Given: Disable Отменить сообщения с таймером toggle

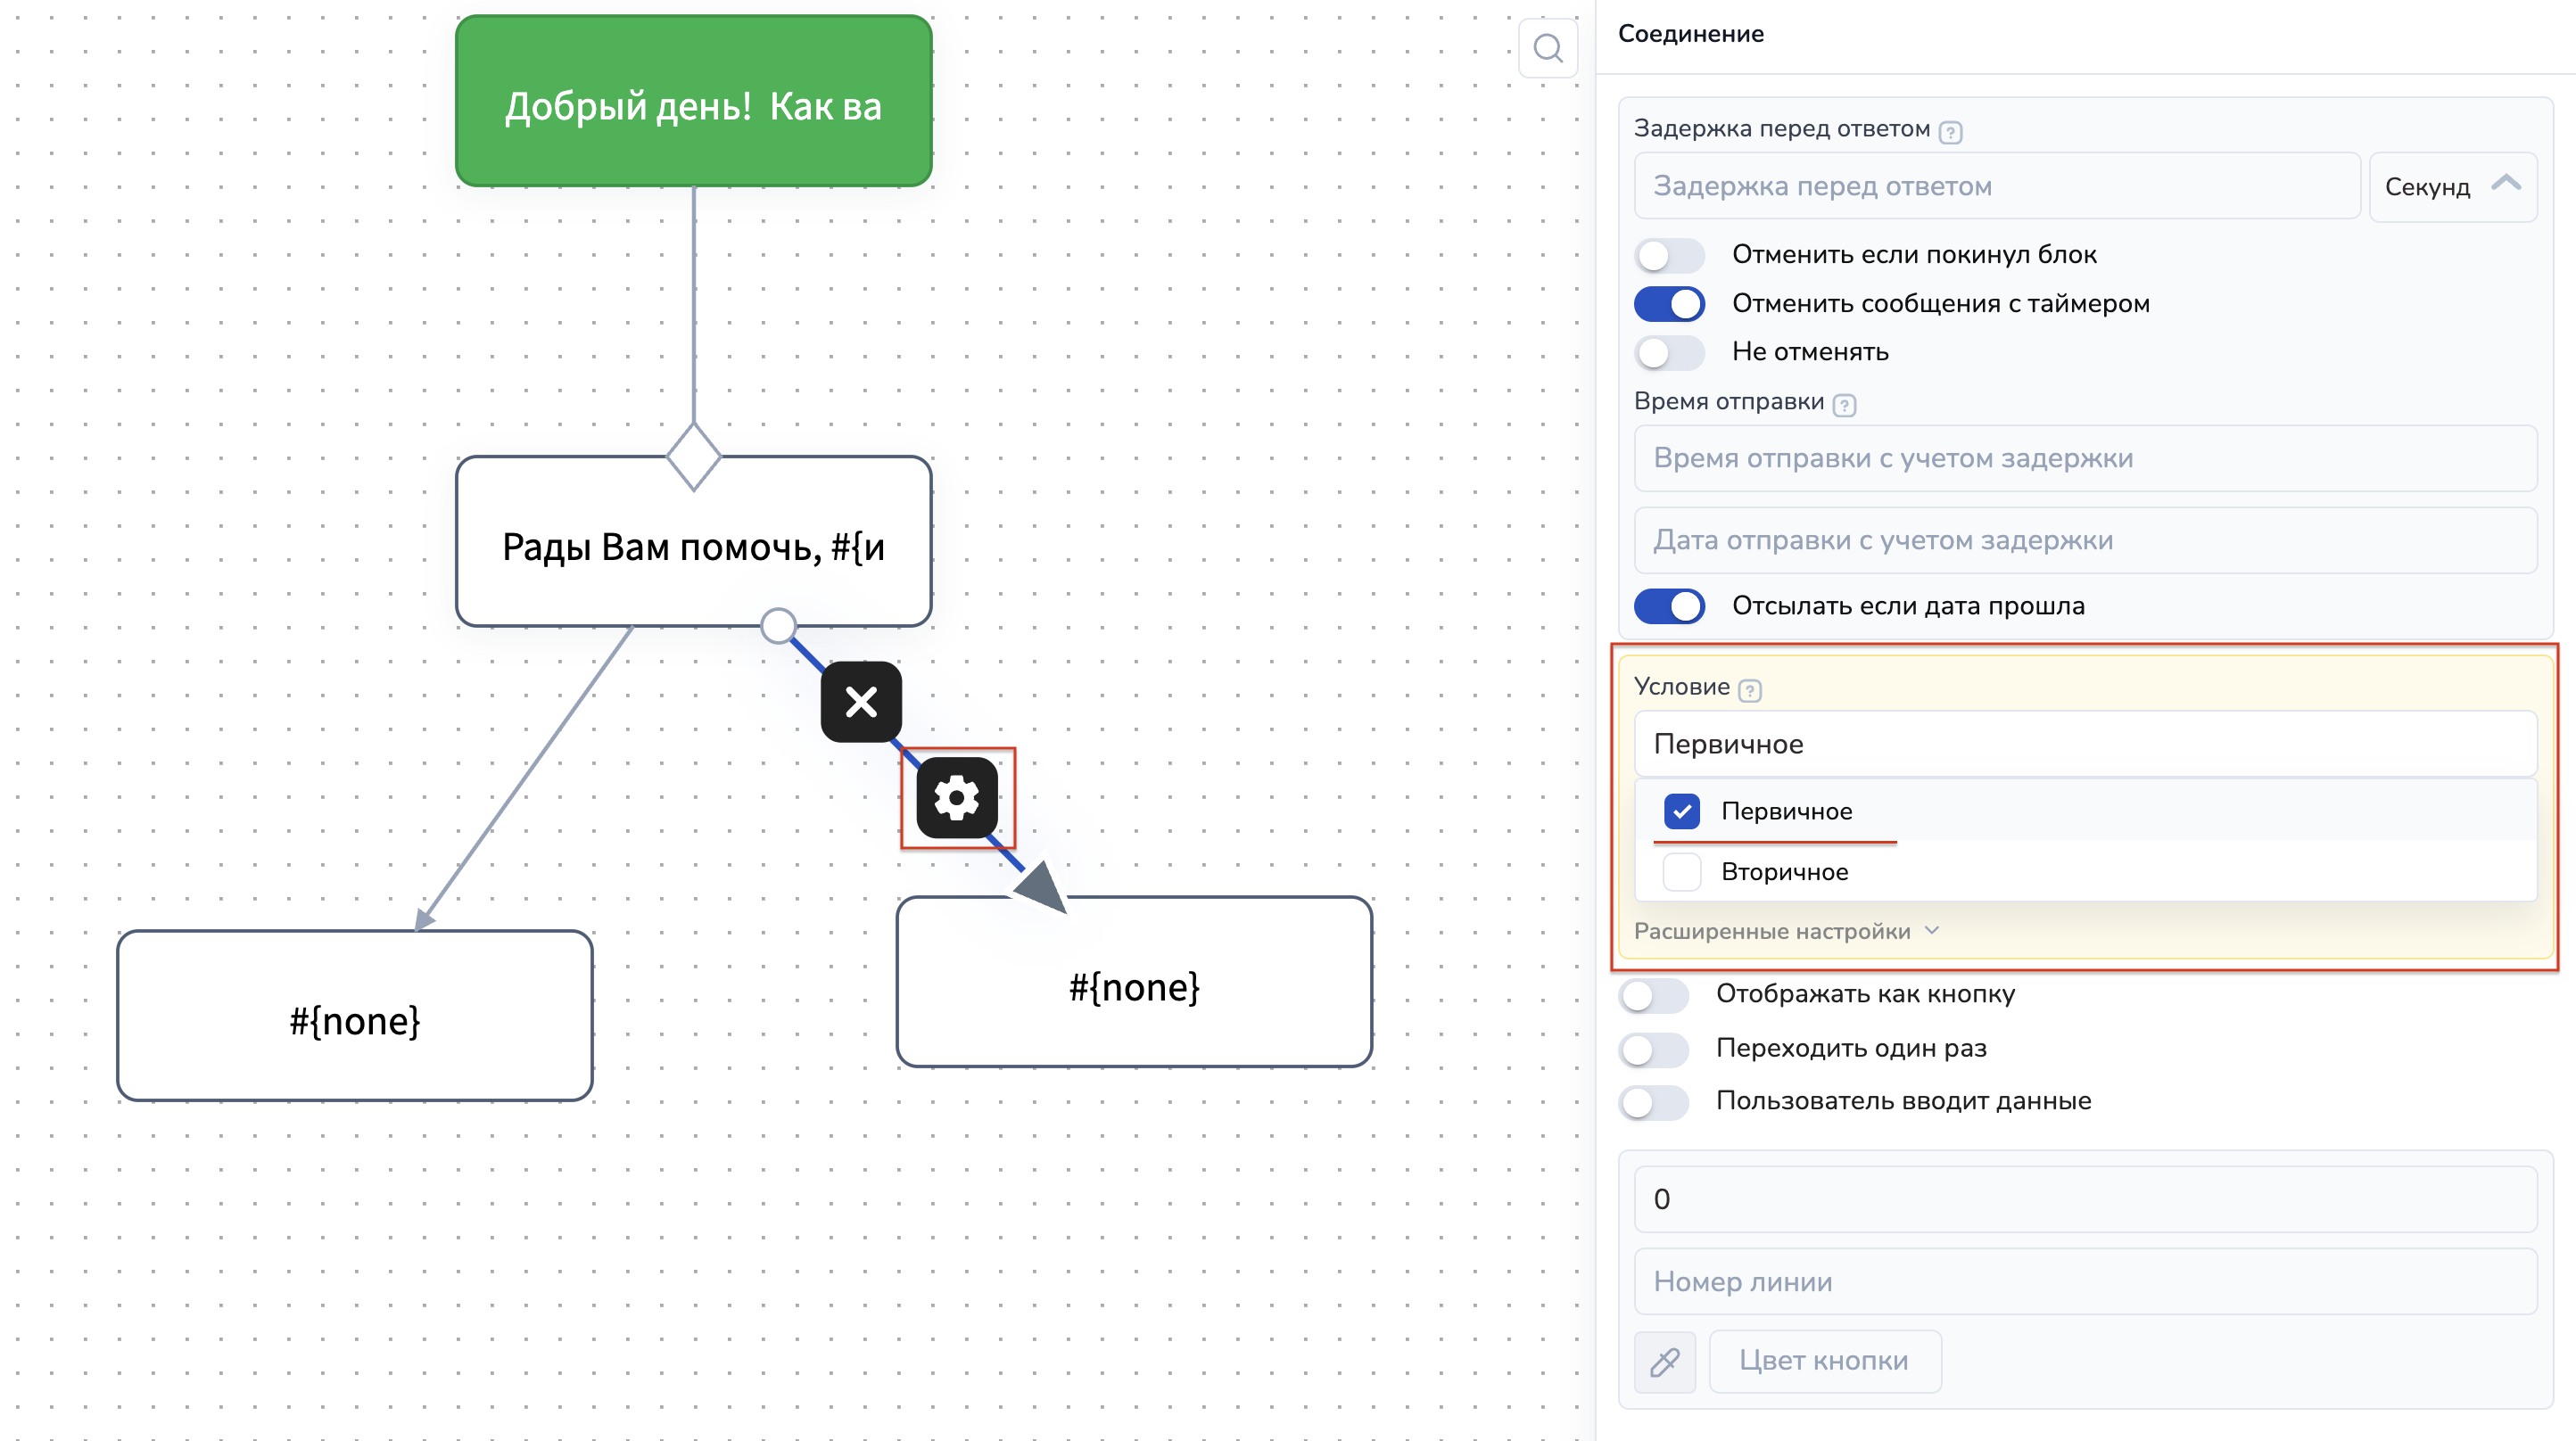Looking at the screenshot, I should (x=1668, y=304).
